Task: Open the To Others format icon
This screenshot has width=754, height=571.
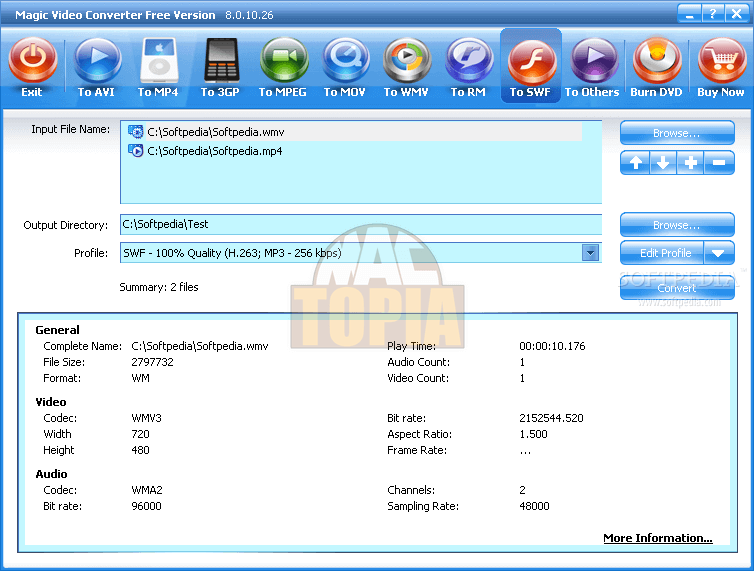Action: pyautogui.click(x=594, y=61)
